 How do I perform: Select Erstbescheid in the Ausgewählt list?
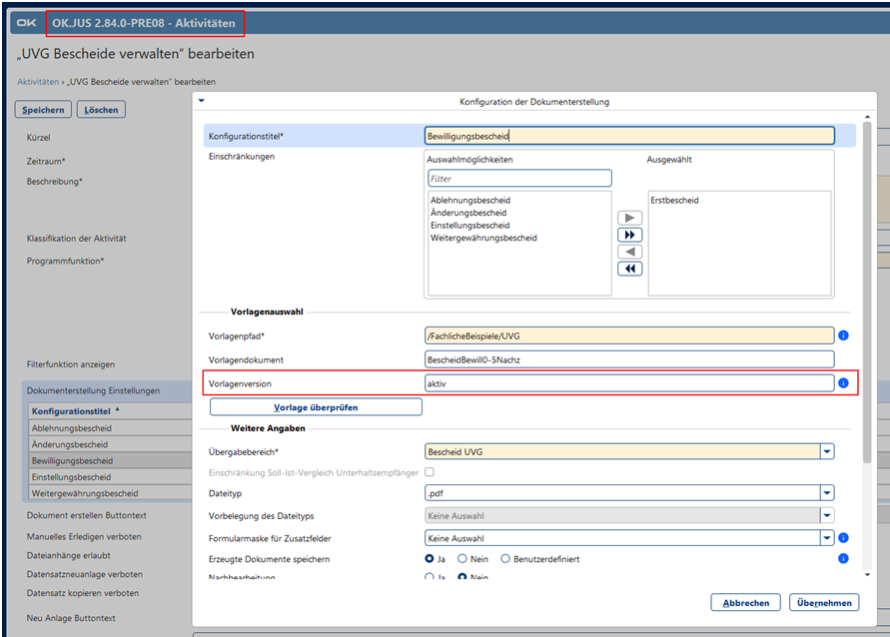(x=674, y=200)
